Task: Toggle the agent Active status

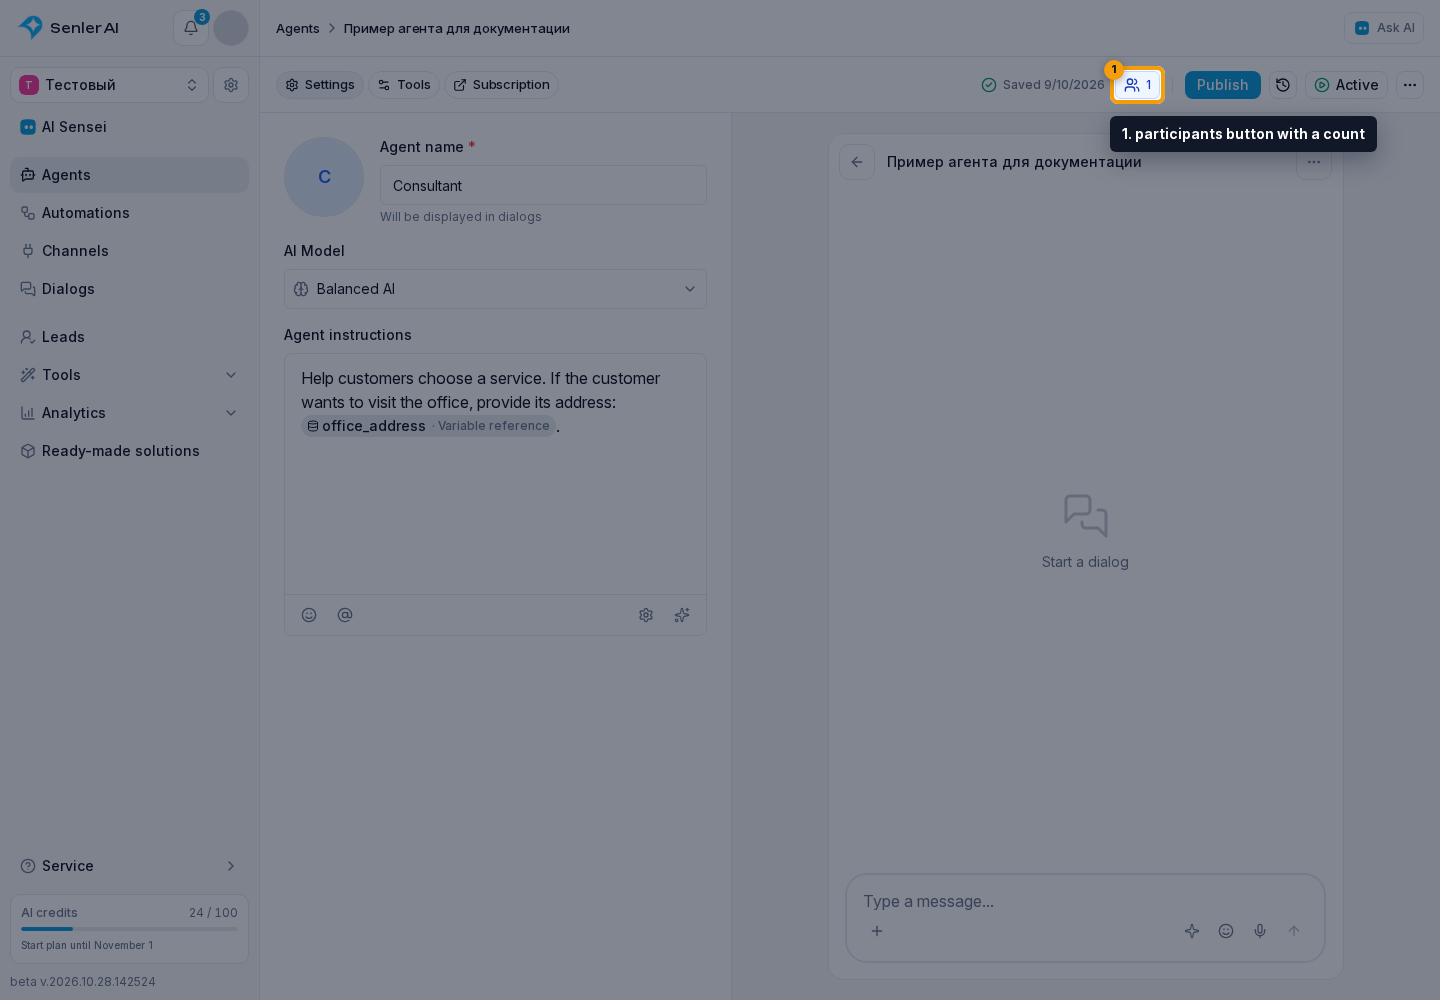Action: point(1346,85)
